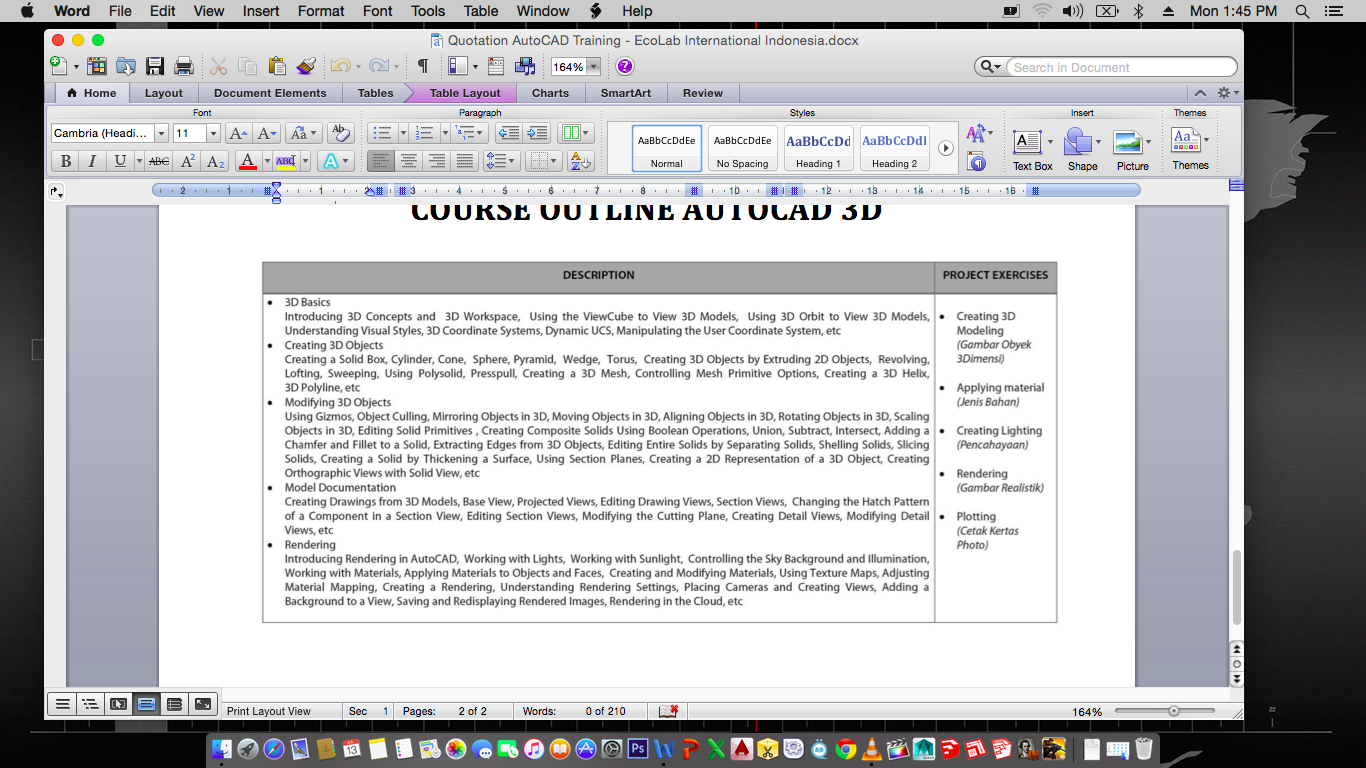Click the Clear Formatting eraser icon

click(340, 133)
